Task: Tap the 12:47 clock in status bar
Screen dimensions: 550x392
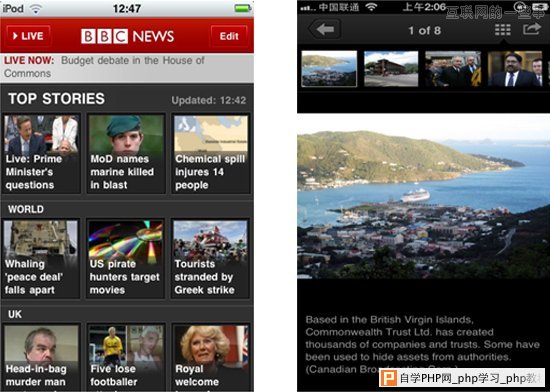Action: click(127, 8)
